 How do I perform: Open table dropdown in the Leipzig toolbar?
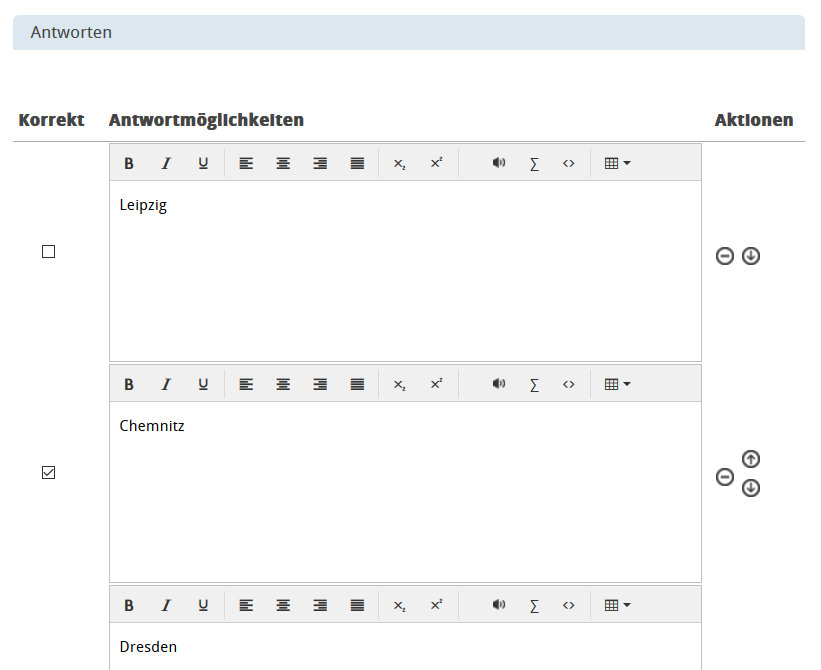click(617, 163)
